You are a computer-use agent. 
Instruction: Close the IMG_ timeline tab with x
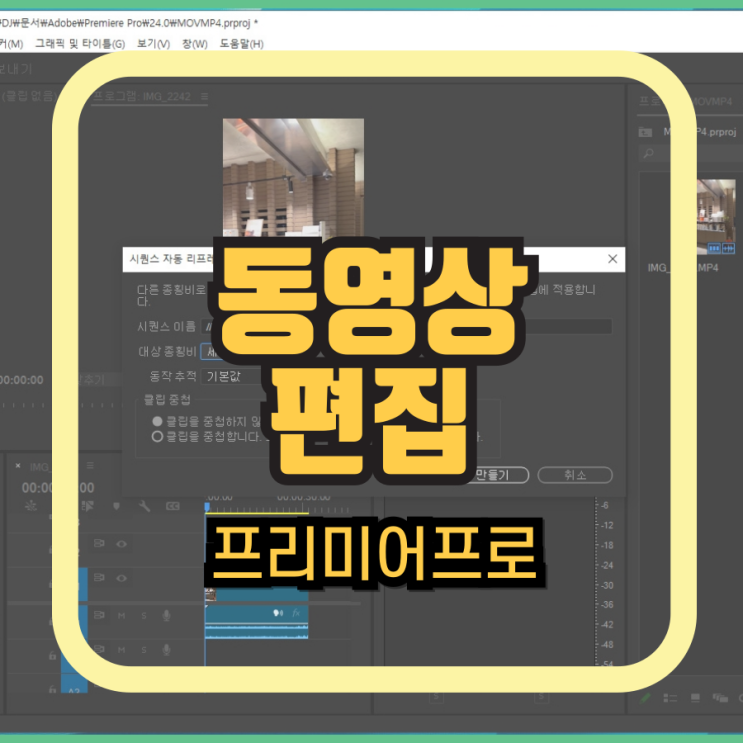point(18,466)
